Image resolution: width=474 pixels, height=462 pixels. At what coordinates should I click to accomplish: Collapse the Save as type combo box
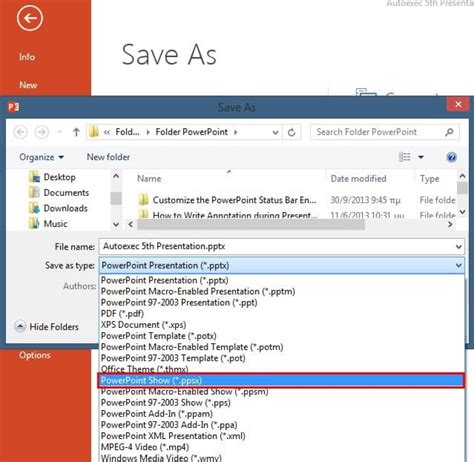(x=459, y=265)
